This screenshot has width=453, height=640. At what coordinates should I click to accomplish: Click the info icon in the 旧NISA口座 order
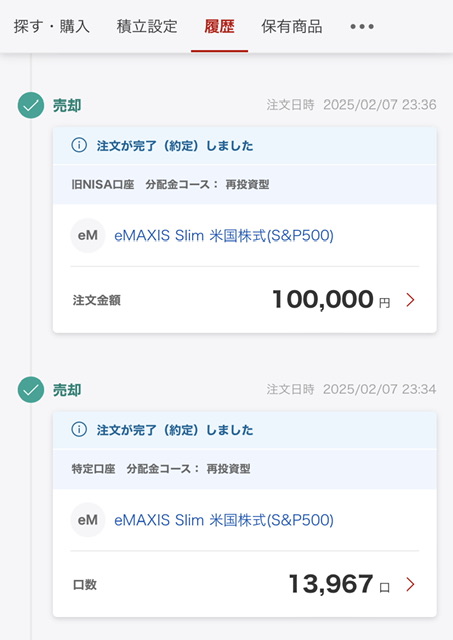[x=79, y=145]
